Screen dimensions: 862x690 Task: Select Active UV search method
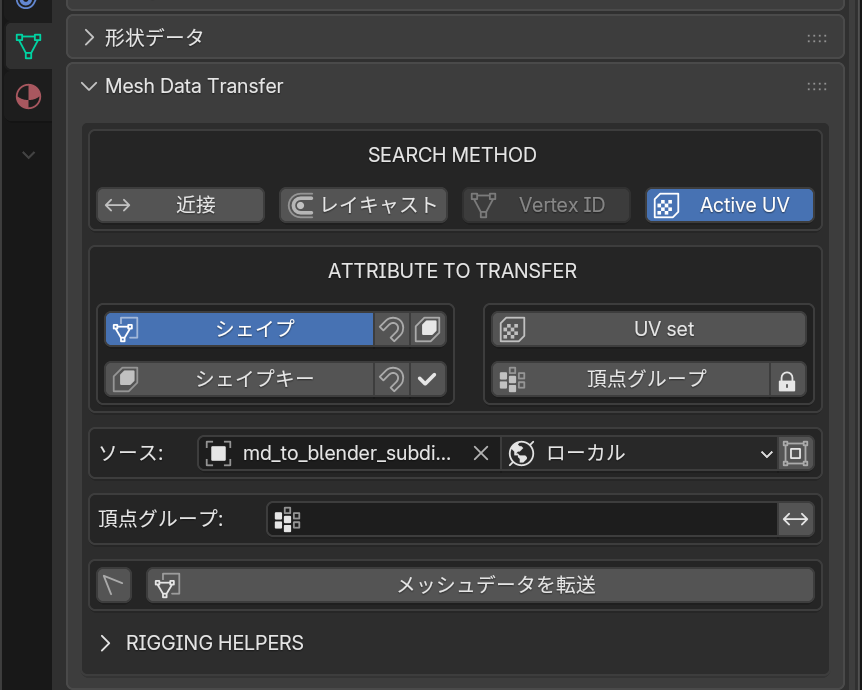[x=729, y=205]
